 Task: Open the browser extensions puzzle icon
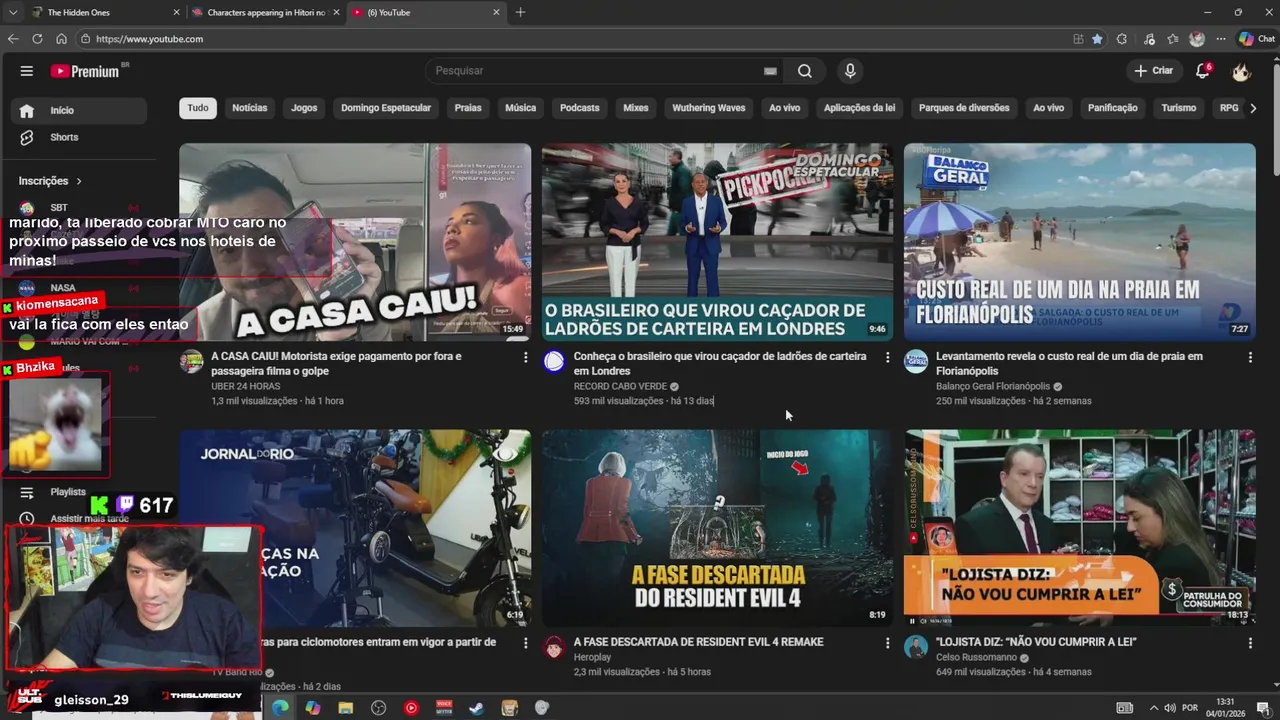click(x=1122, y=39)
